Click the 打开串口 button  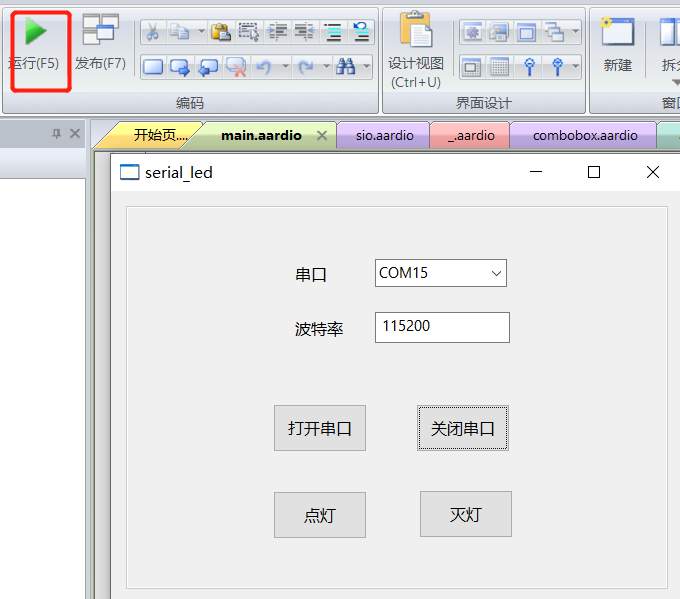tap(320, 428)
